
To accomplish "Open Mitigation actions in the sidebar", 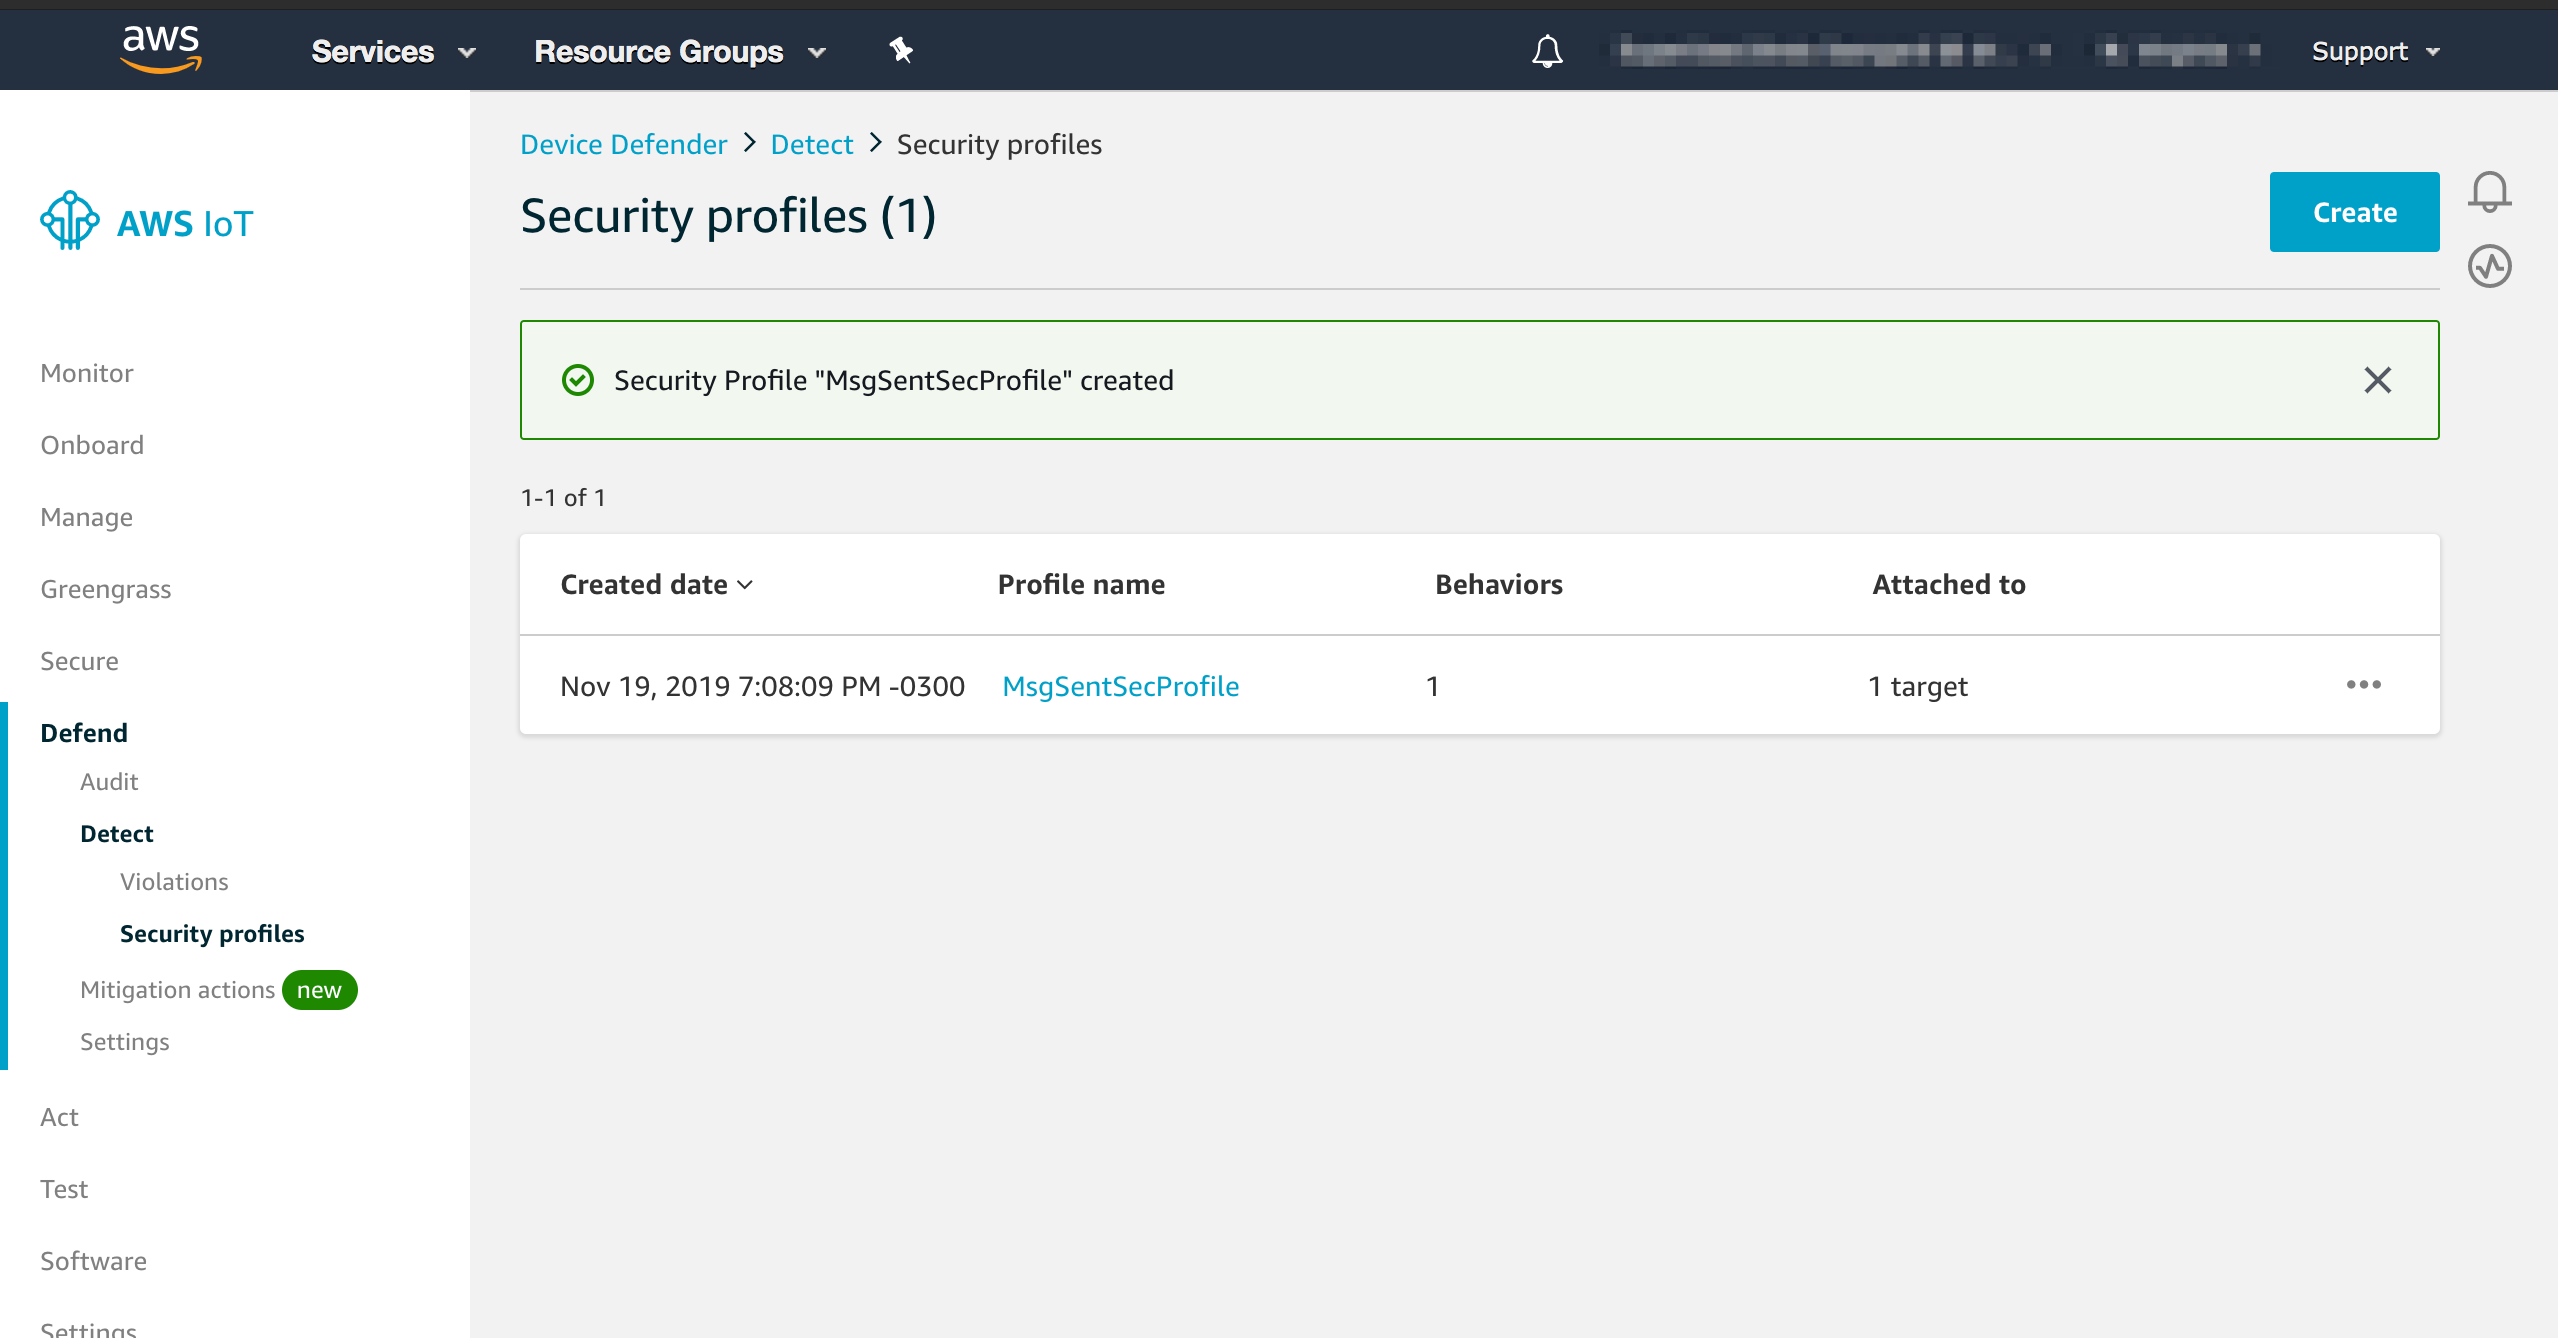I will point(177,989).
